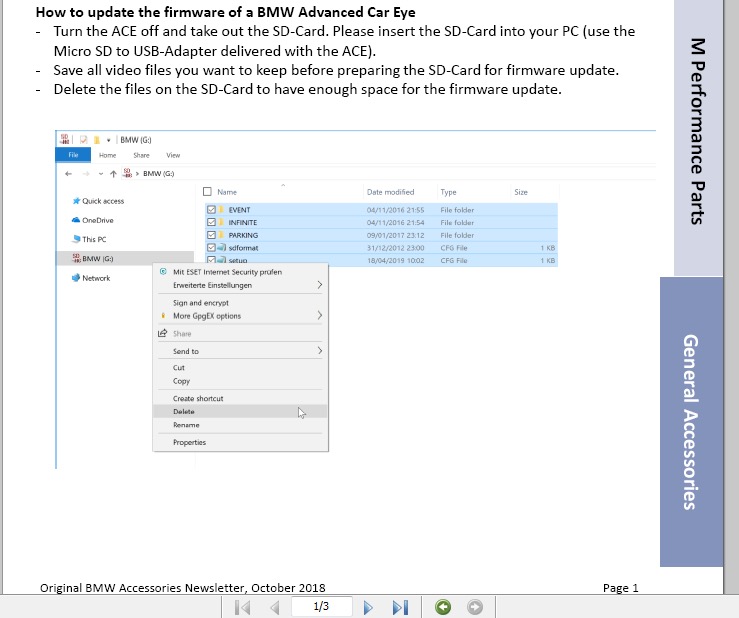739x618 pixels.
Task: Choose Cut from the context menu
Action: tap(240, 368)
